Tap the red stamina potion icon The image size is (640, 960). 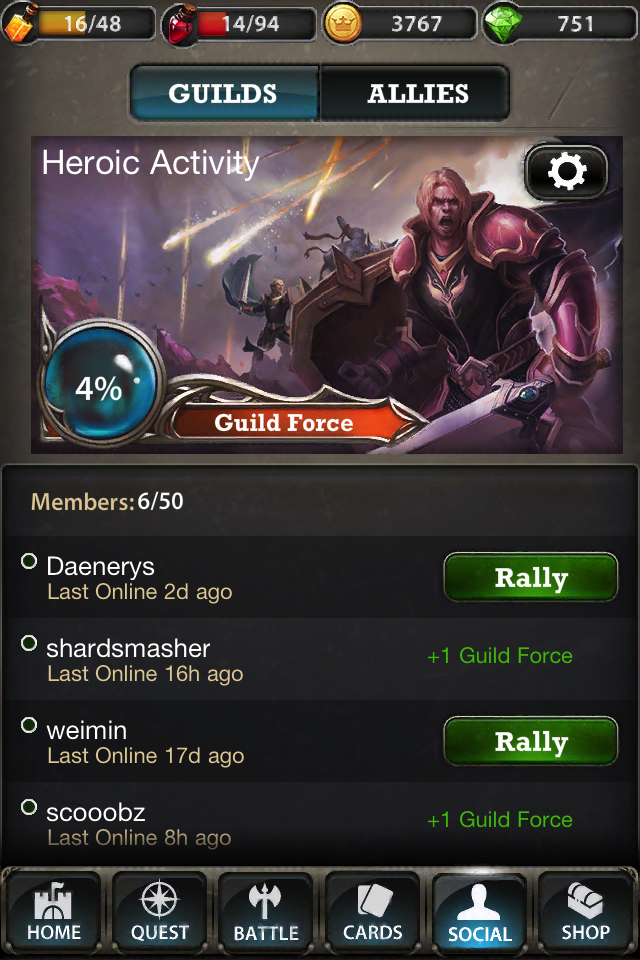click(180, 24)
